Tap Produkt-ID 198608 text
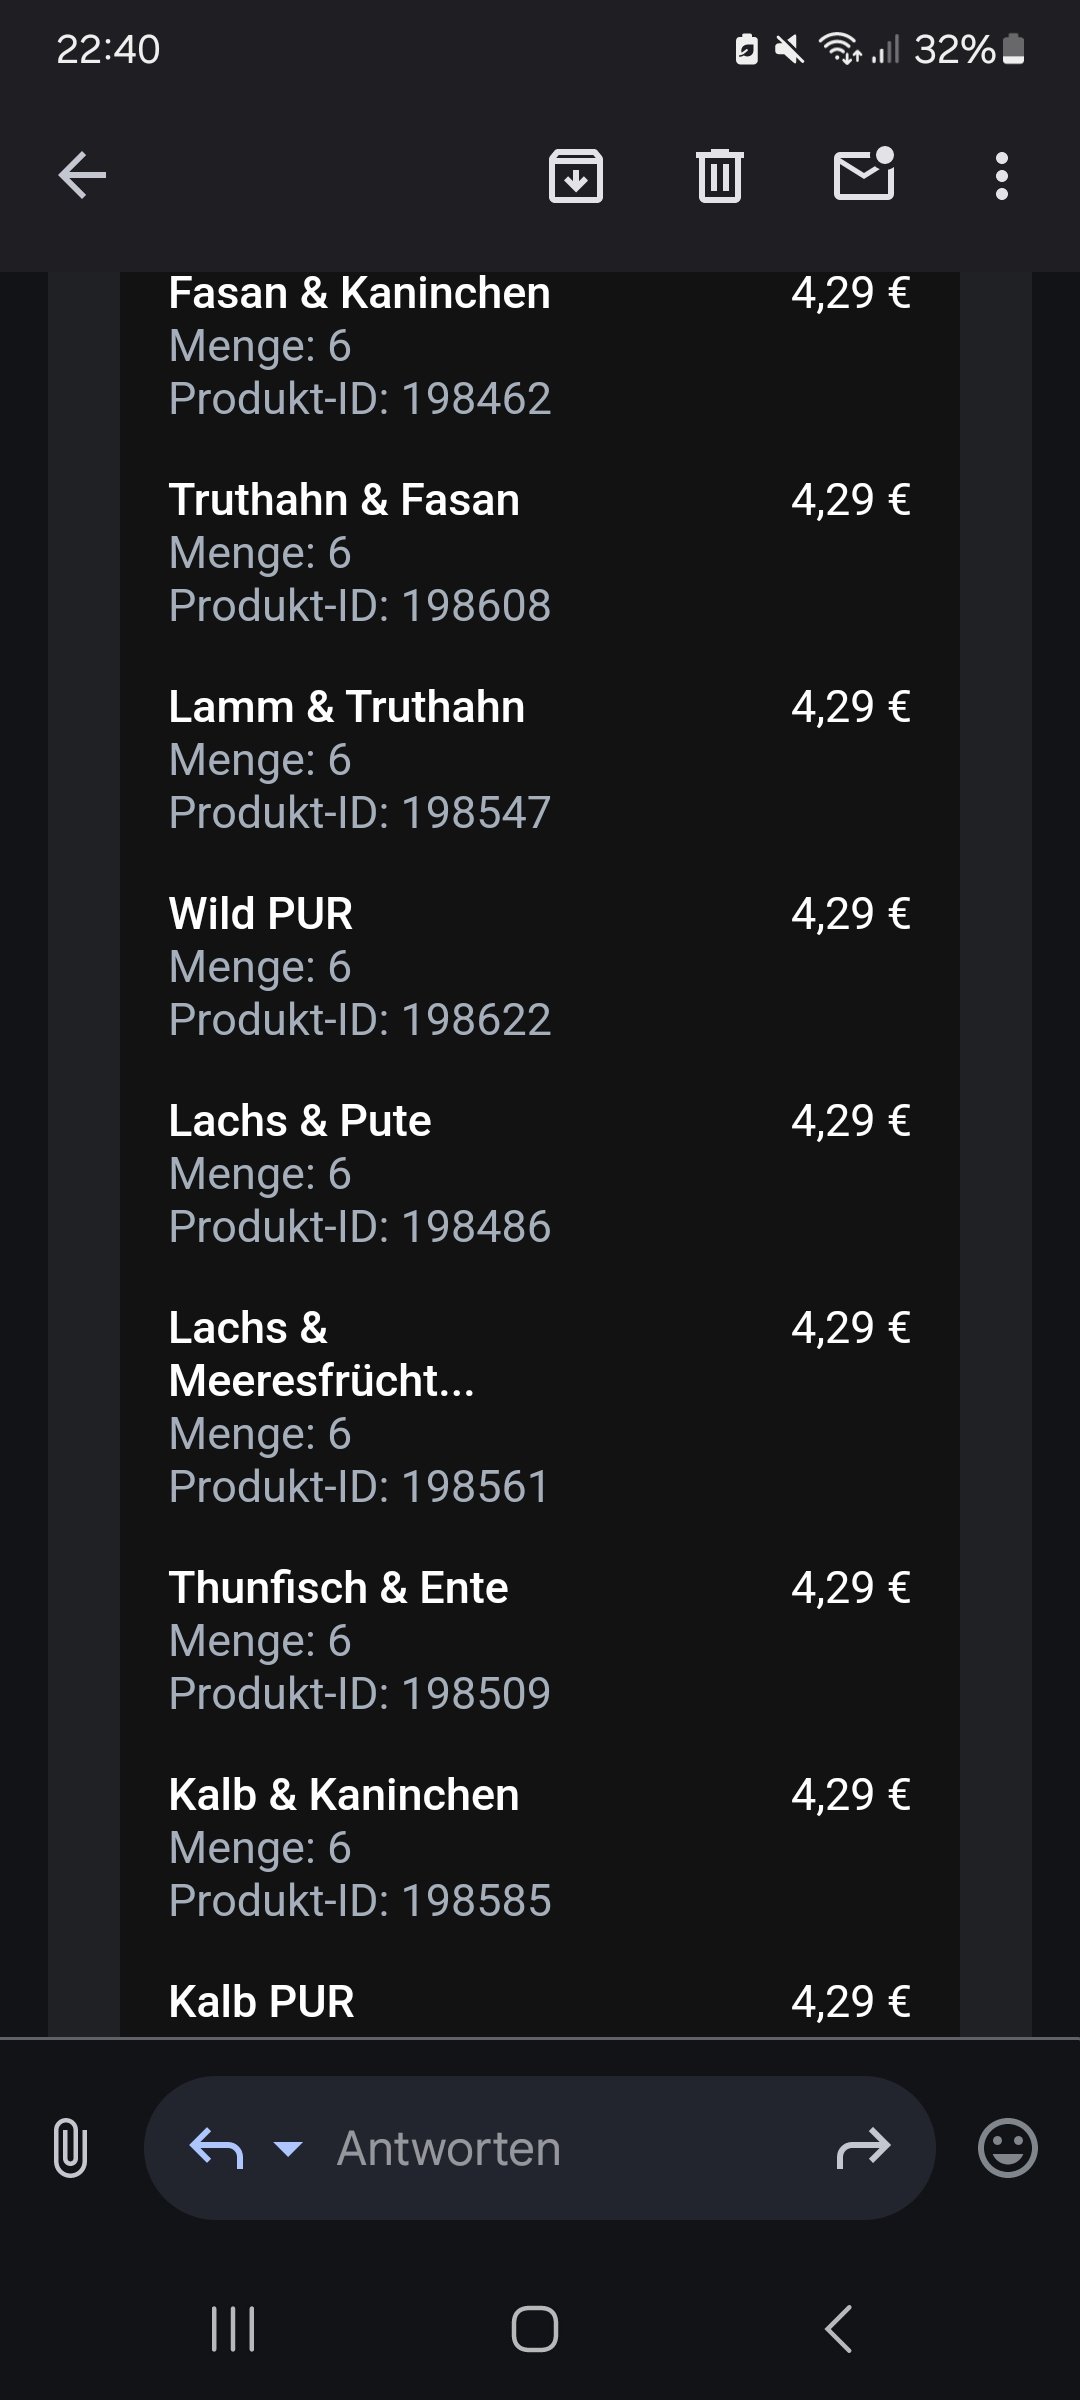 click(360, 606)
